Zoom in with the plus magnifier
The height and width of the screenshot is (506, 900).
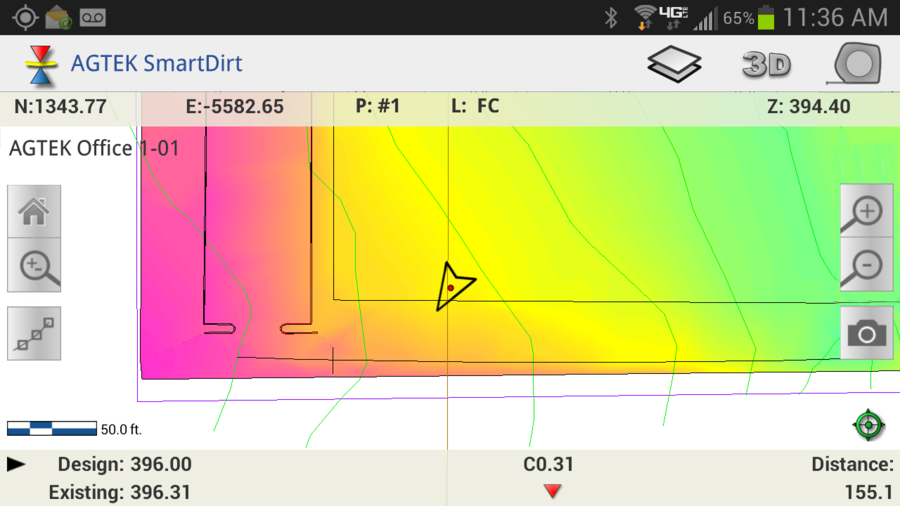pyautogui.click(x=867, y=211)
